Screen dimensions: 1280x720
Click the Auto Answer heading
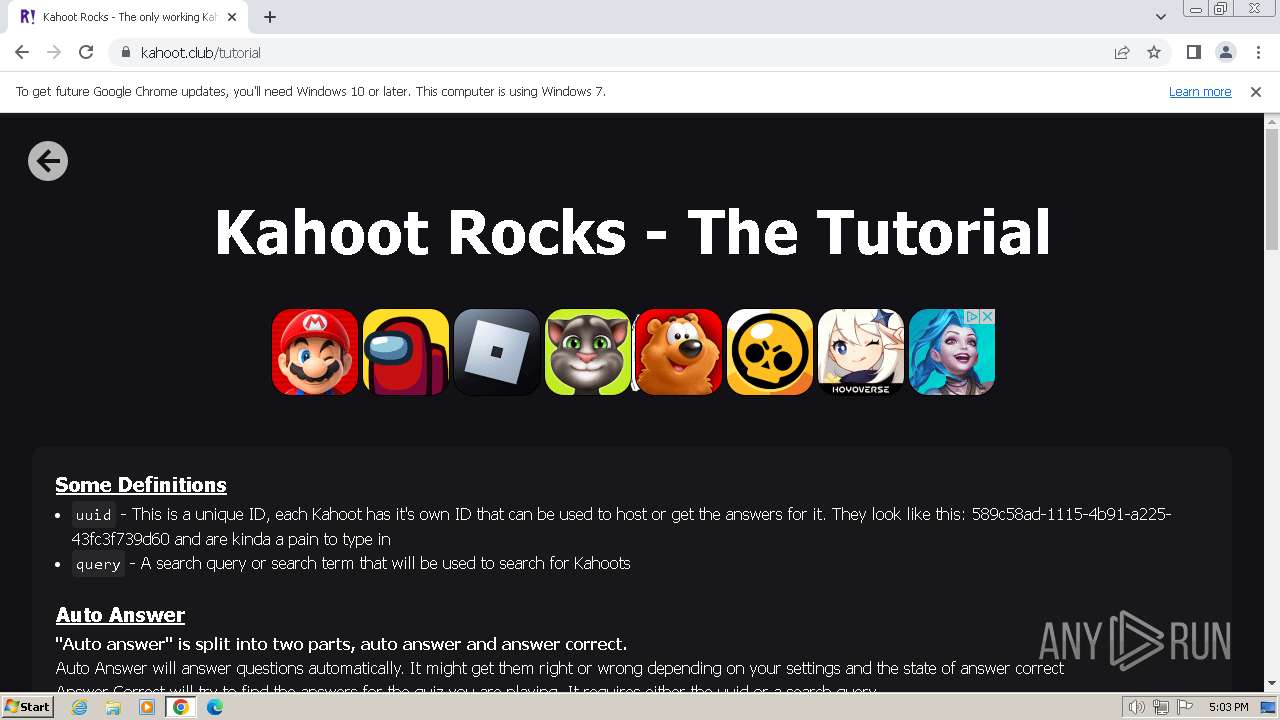(120, 615)
